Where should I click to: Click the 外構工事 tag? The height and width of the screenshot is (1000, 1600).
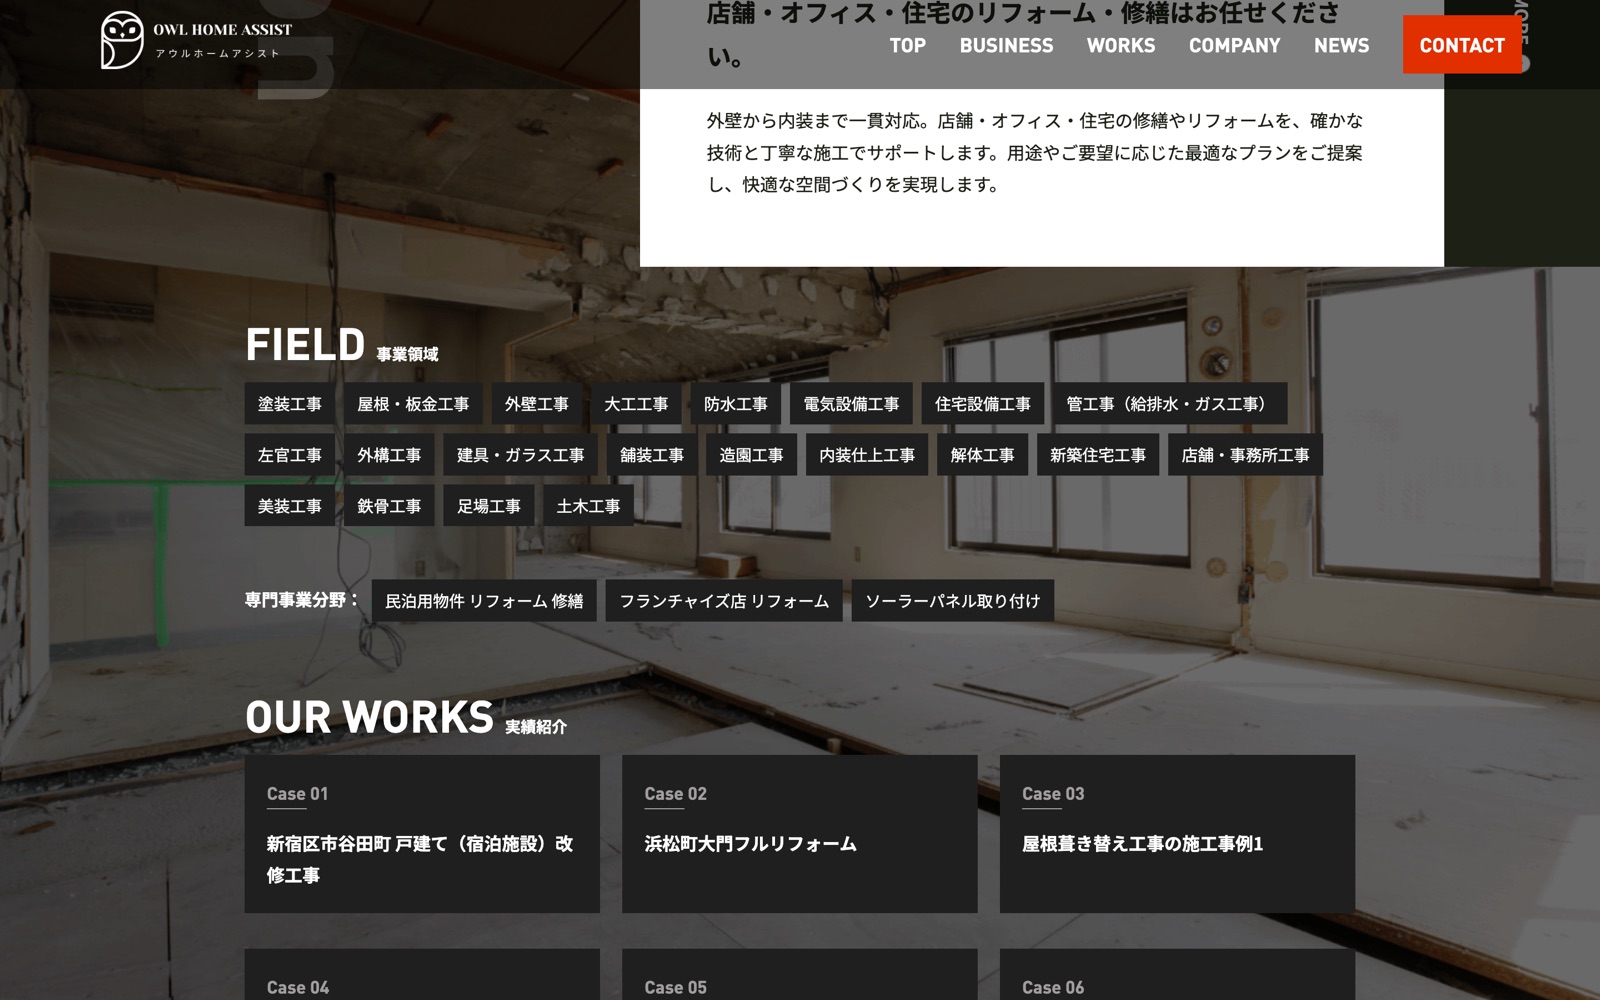pos(390,455)
